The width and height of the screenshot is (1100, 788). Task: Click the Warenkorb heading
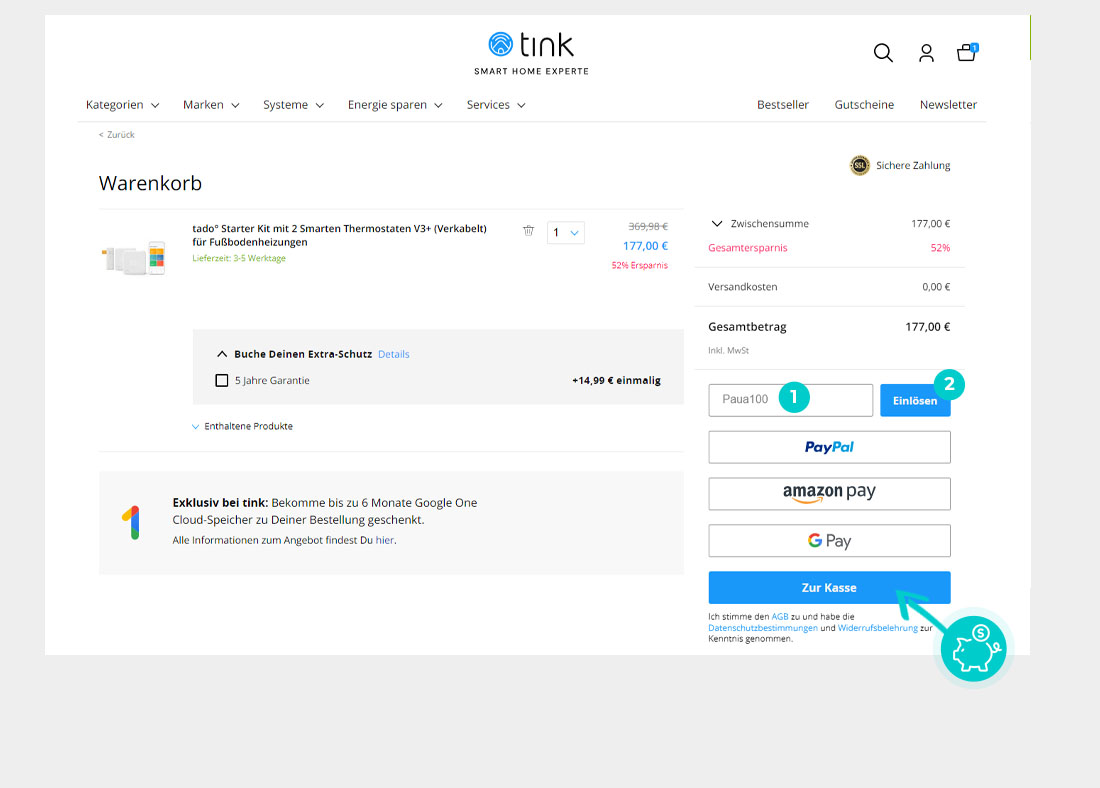pos(150,183)
